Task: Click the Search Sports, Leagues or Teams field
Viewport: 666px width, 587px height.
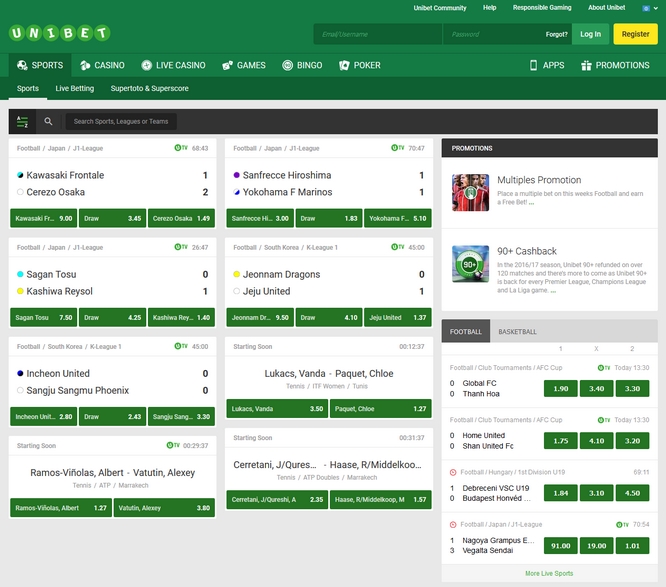Action: click(121, 121)
